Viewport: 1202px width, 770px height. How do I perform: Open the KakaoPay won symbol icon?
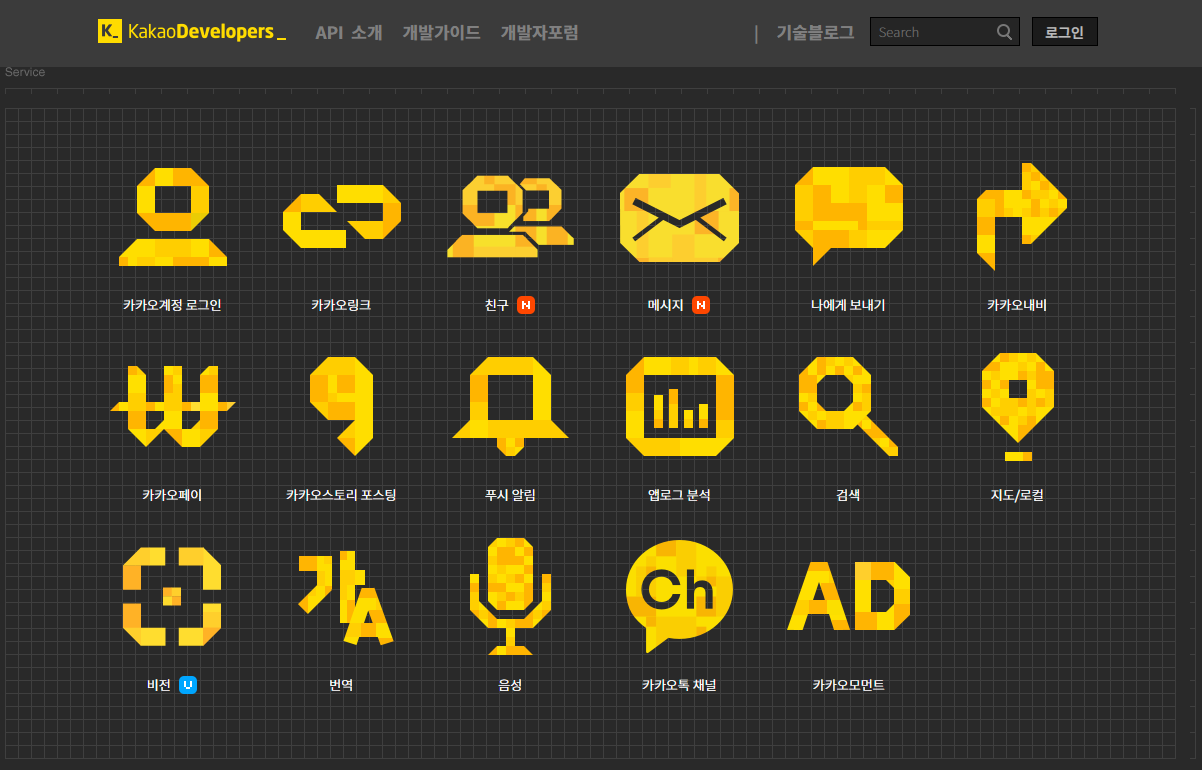coord(173,406)
